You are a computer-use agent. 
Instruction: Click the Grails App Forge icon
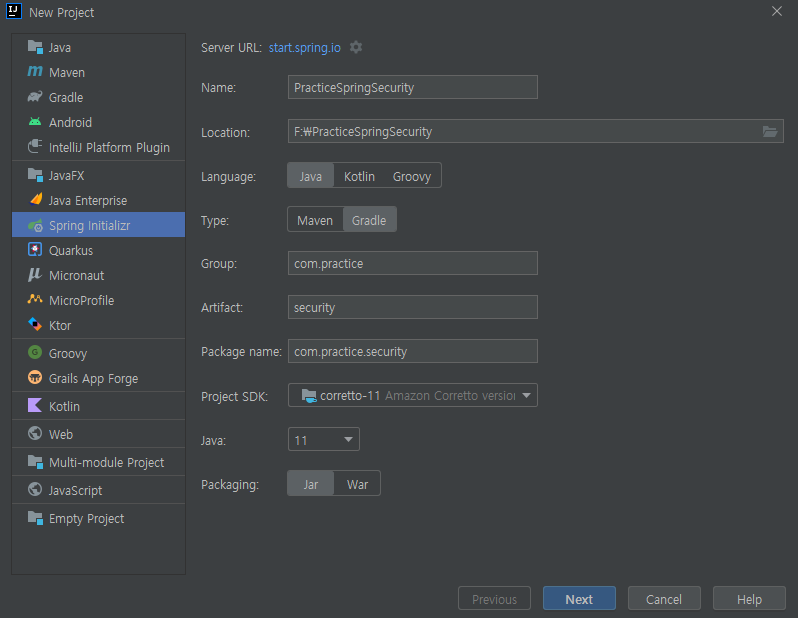35,377
